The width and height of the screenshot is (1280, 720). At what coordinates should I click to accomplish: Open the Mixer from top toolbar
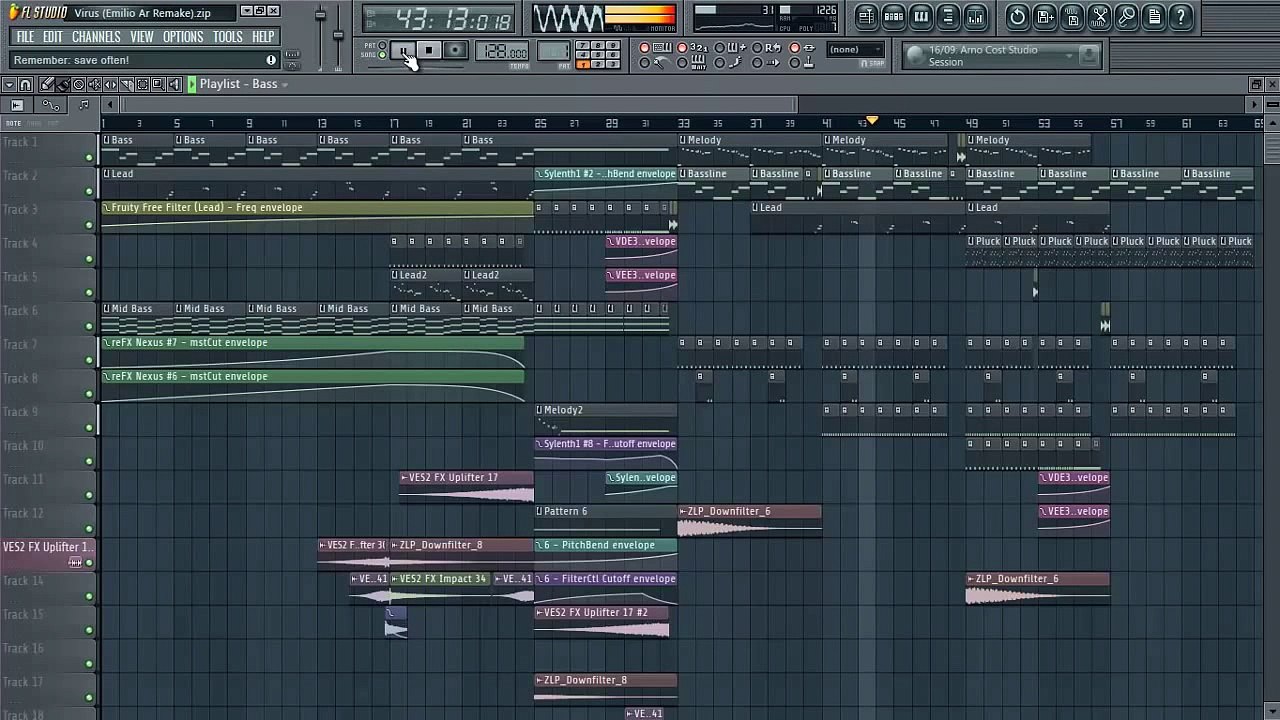(x=975, y=17)
